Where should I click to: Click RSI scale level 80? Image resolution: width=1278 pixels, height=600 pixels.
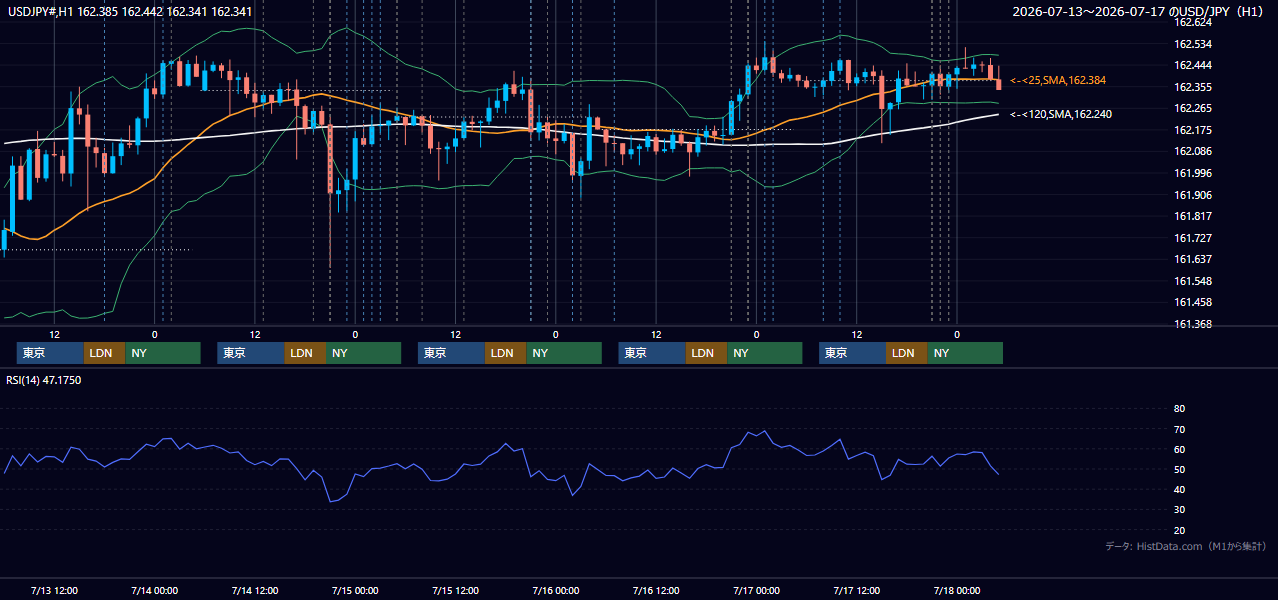click(1179, 409)
